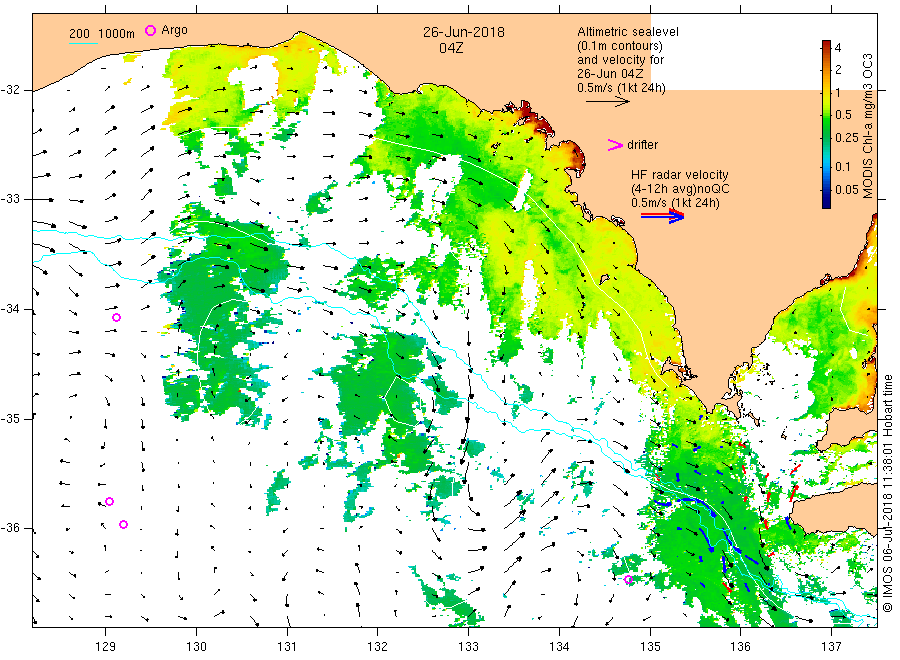Click the IMOS copyright timestamp text

tap(887, 494)
